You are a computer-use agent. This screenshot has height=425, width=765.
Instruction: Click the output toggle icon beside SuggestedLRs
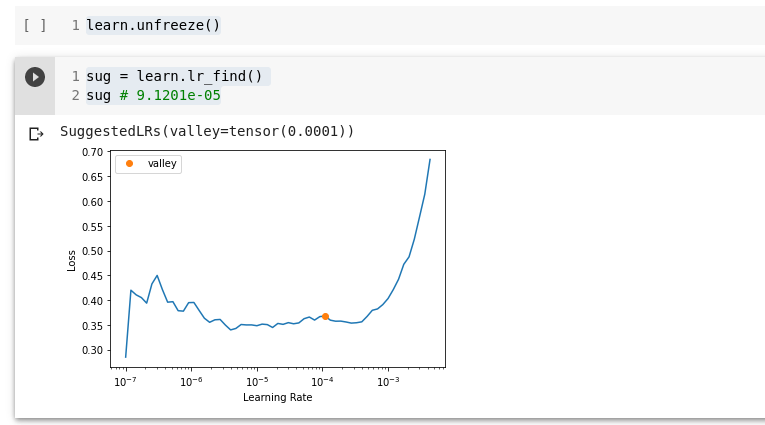[x=36, y=133]
